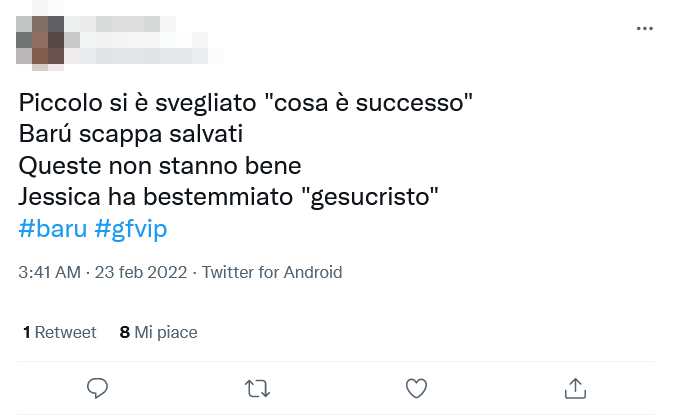View who retweeted via 1 Retweet
The width and height of the screenshot is (677, 417).
click(60, 332)
